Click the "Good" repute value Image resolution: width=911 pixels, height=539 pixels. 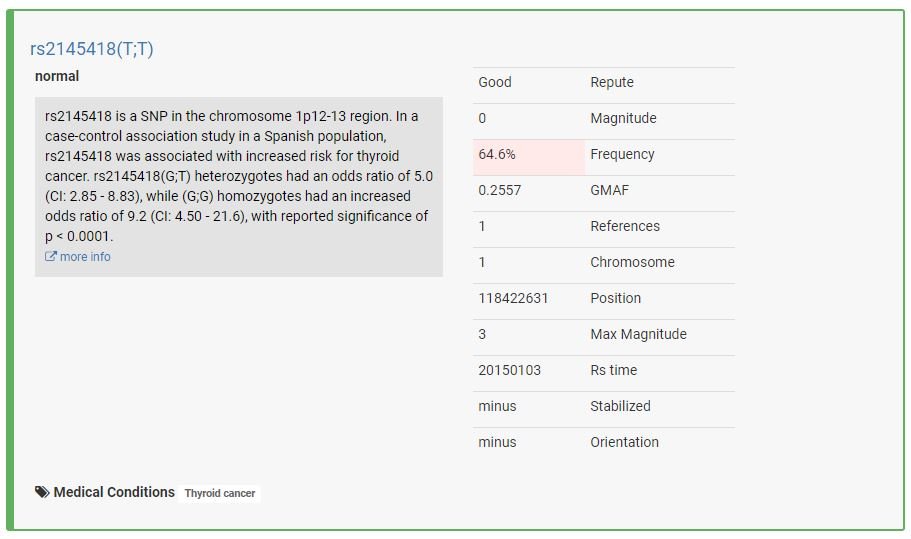click(495, 82)
